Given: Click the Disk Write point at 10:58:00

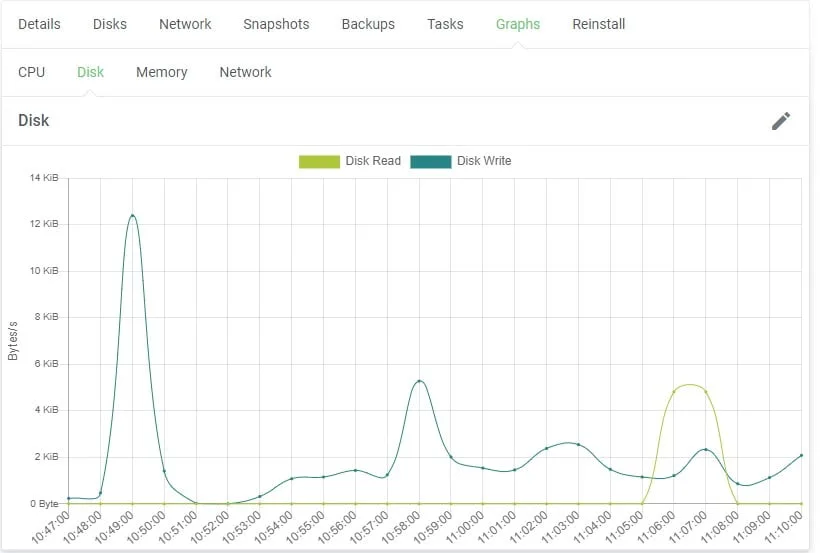Looking at the screenshot, I should coord(419,381).
